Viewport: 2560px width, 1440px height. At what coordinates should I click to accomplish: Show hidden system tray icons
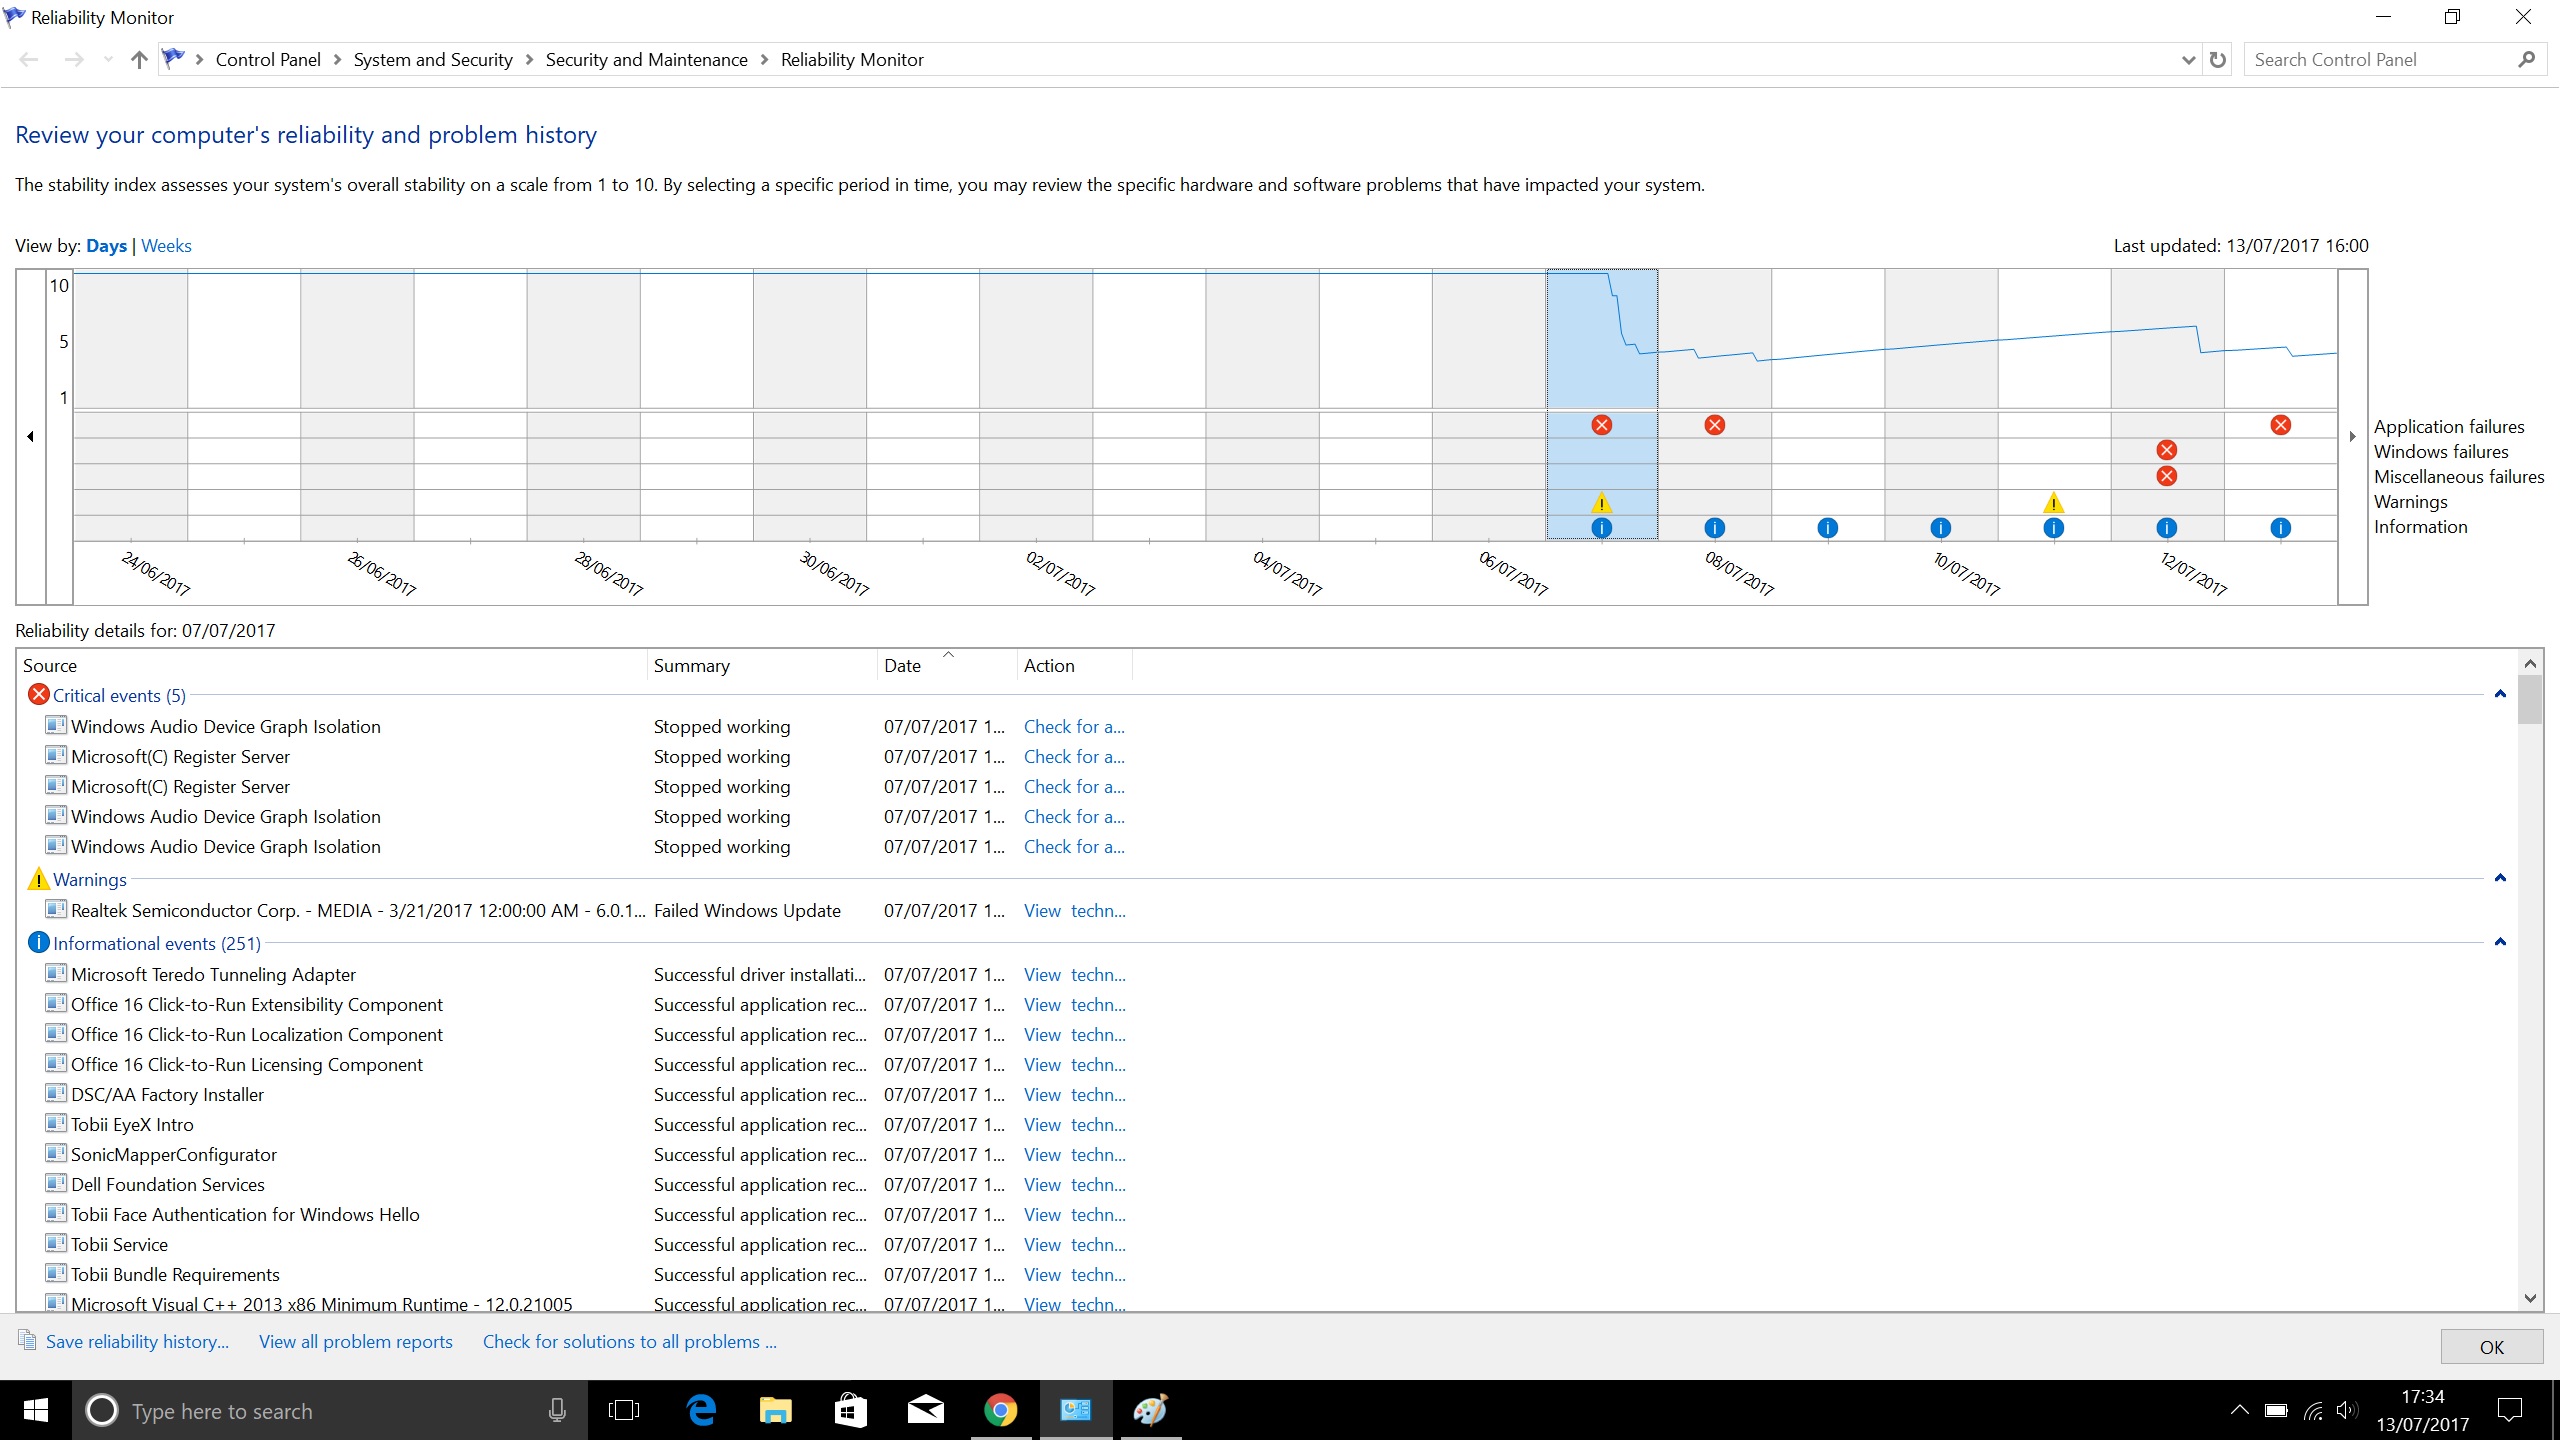[2239, 1411]
